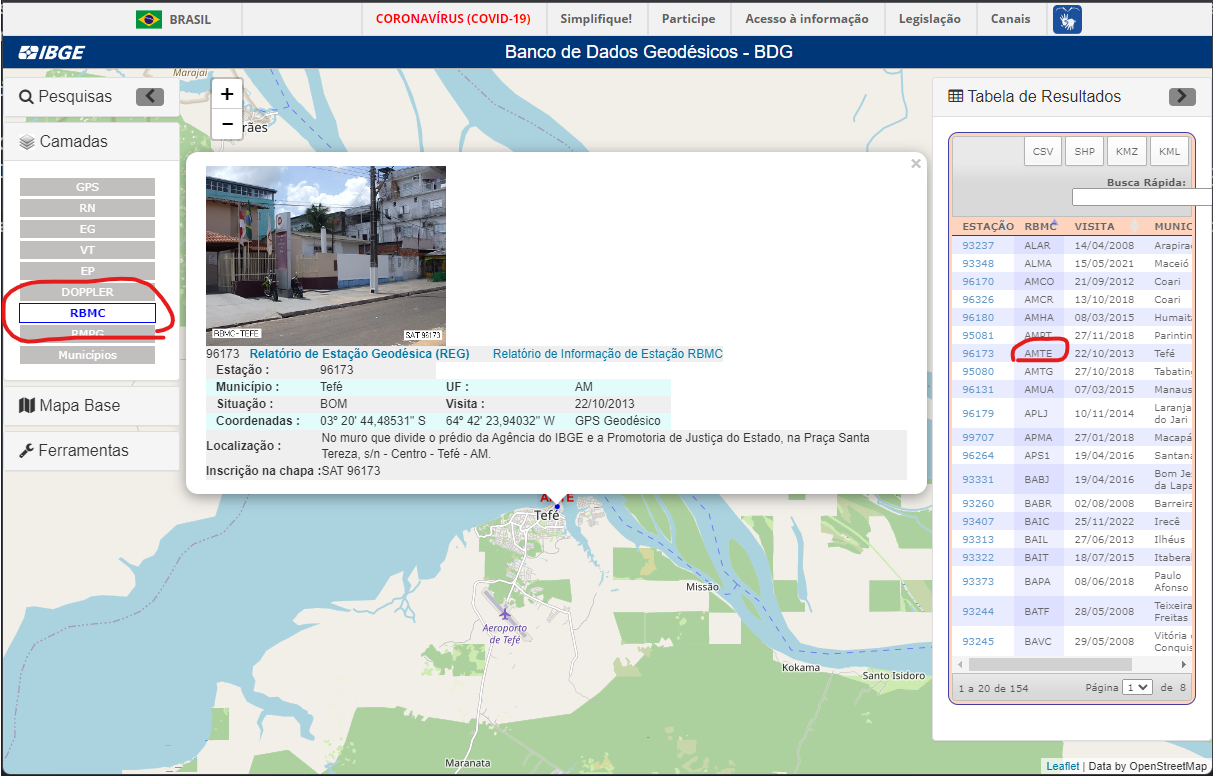
Task: Open station 96173 link in results table
Action: coord(978,354)
